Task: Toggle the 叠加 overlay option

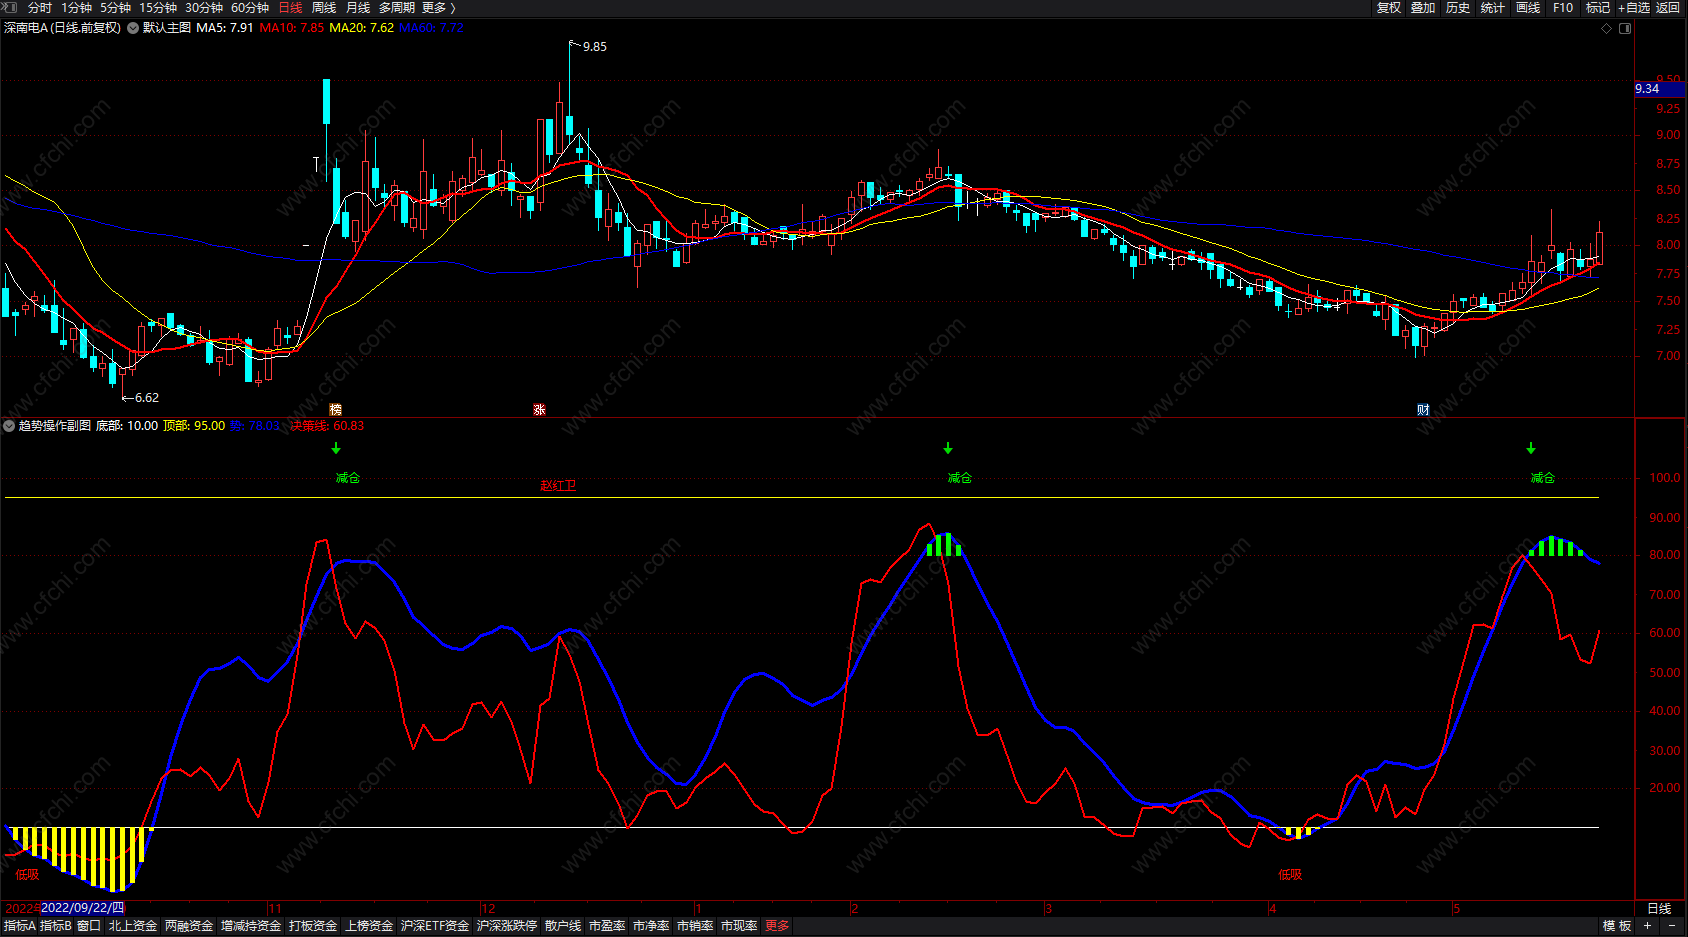Action: click(1423, 8)
